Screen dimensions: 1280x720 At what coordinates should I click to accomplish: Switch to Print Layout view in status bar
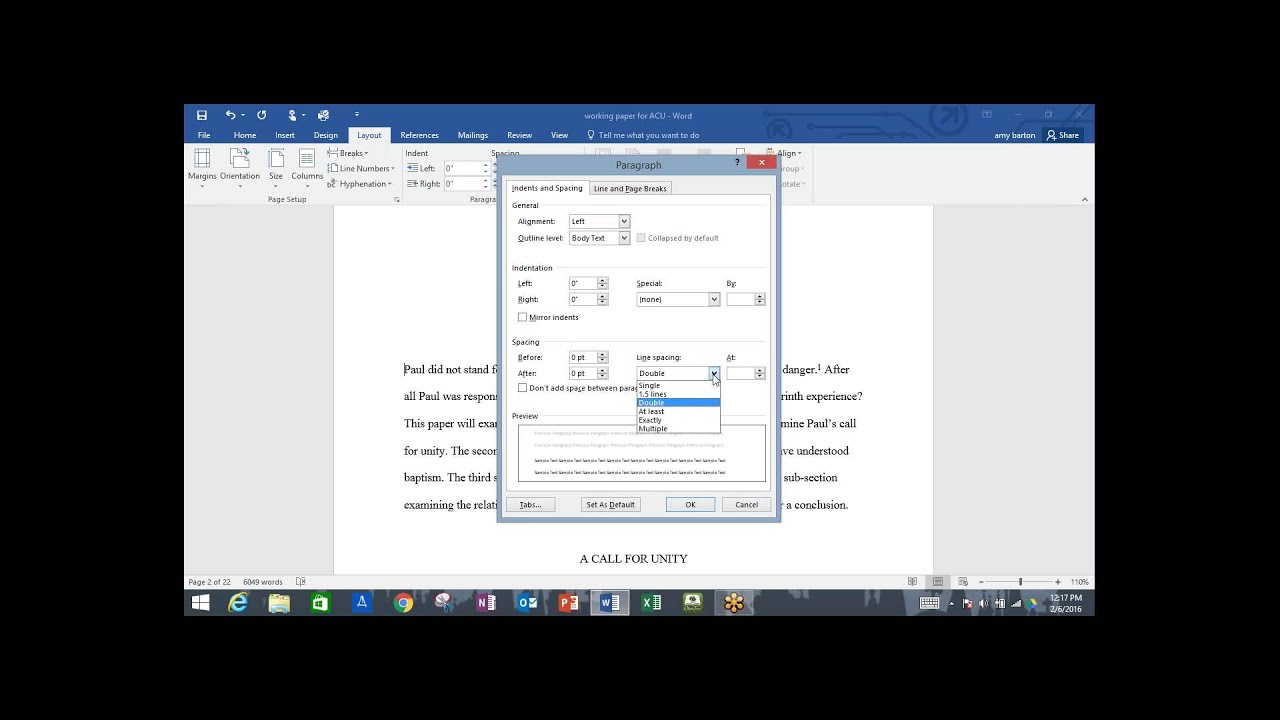[x=938, y=582]
